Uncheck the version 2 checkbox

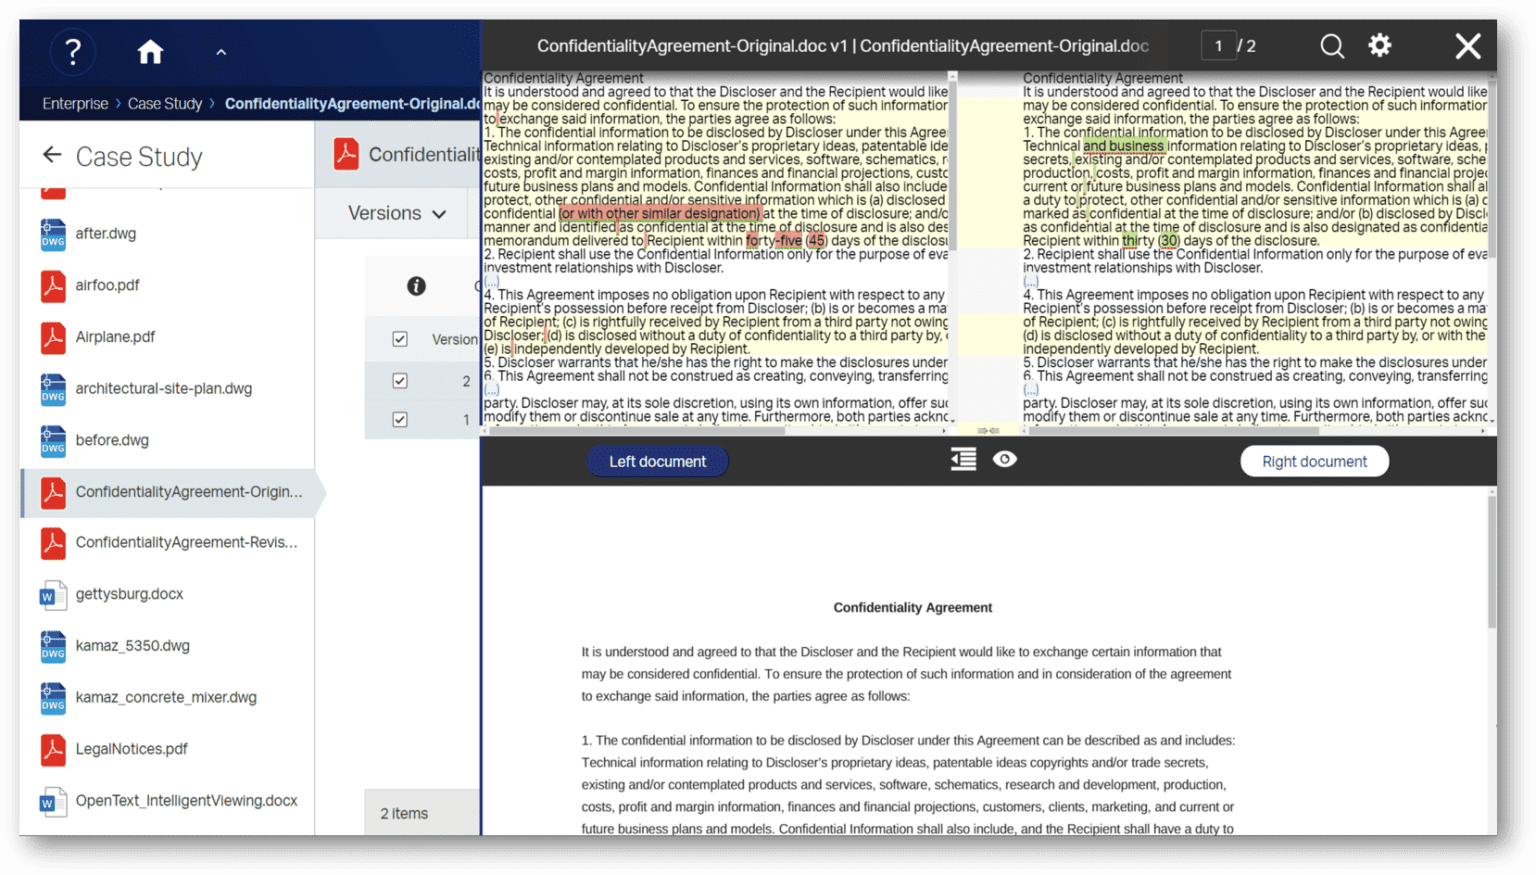coord(400,381)
